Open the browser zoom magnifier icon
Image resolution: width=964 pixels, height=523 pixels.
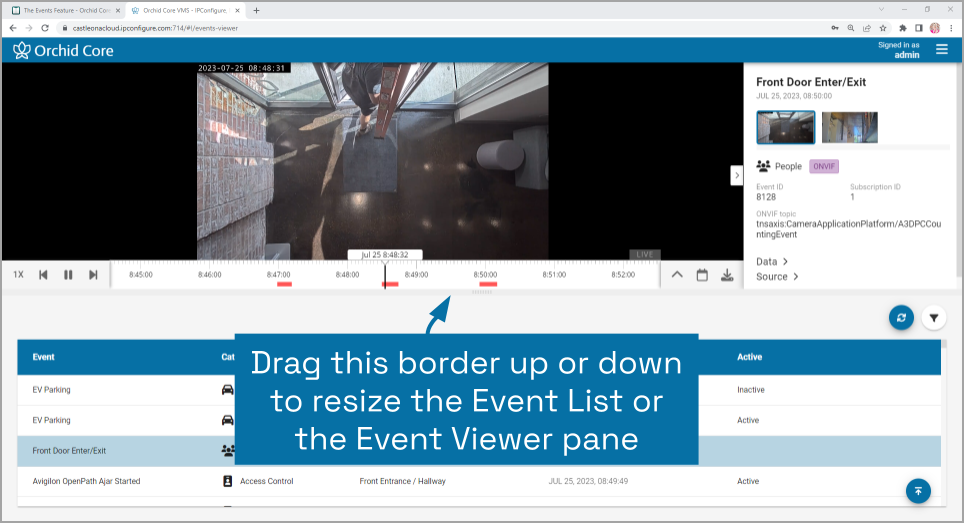851,28
